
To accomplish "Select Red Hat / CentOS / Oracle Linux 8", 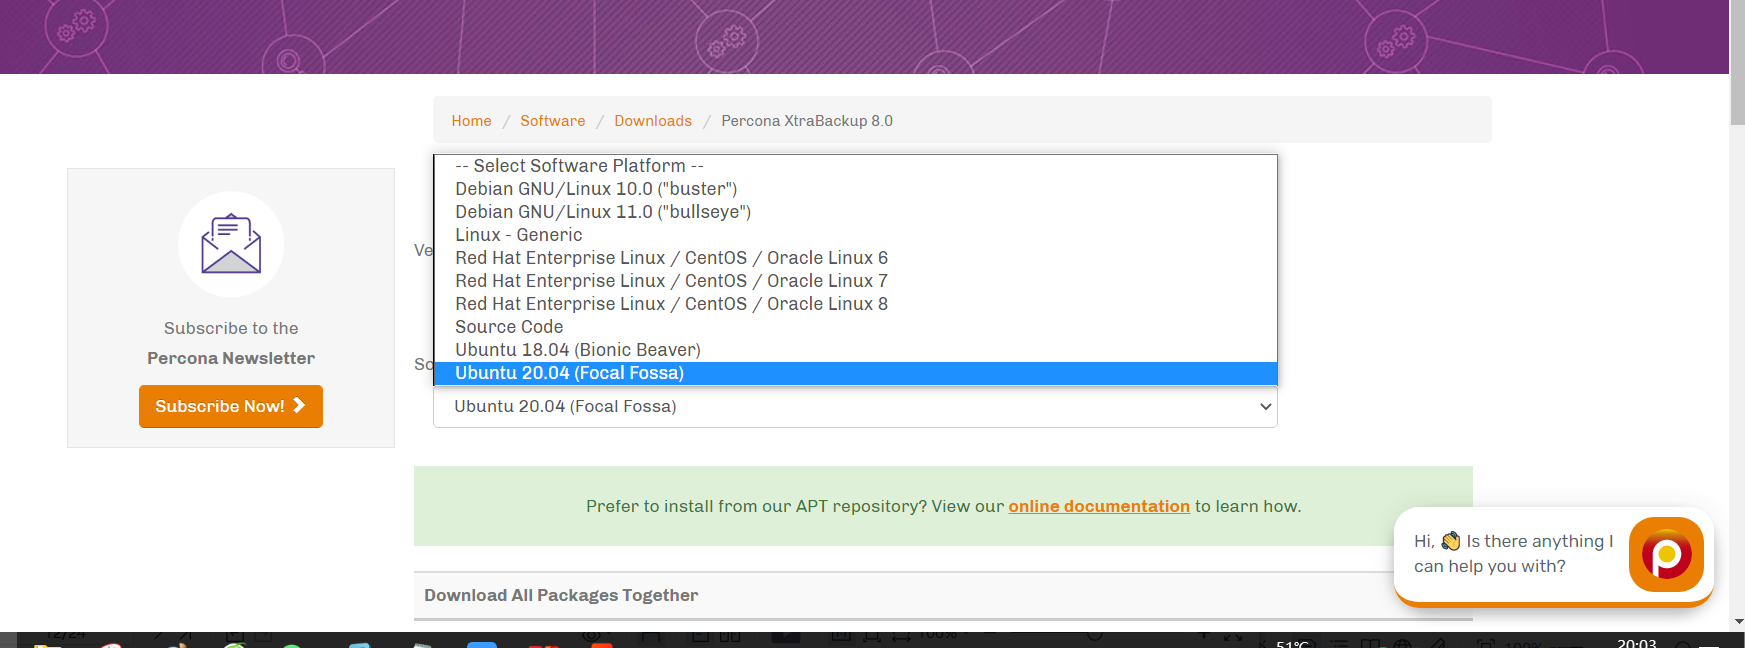I will tap(856, 304).
